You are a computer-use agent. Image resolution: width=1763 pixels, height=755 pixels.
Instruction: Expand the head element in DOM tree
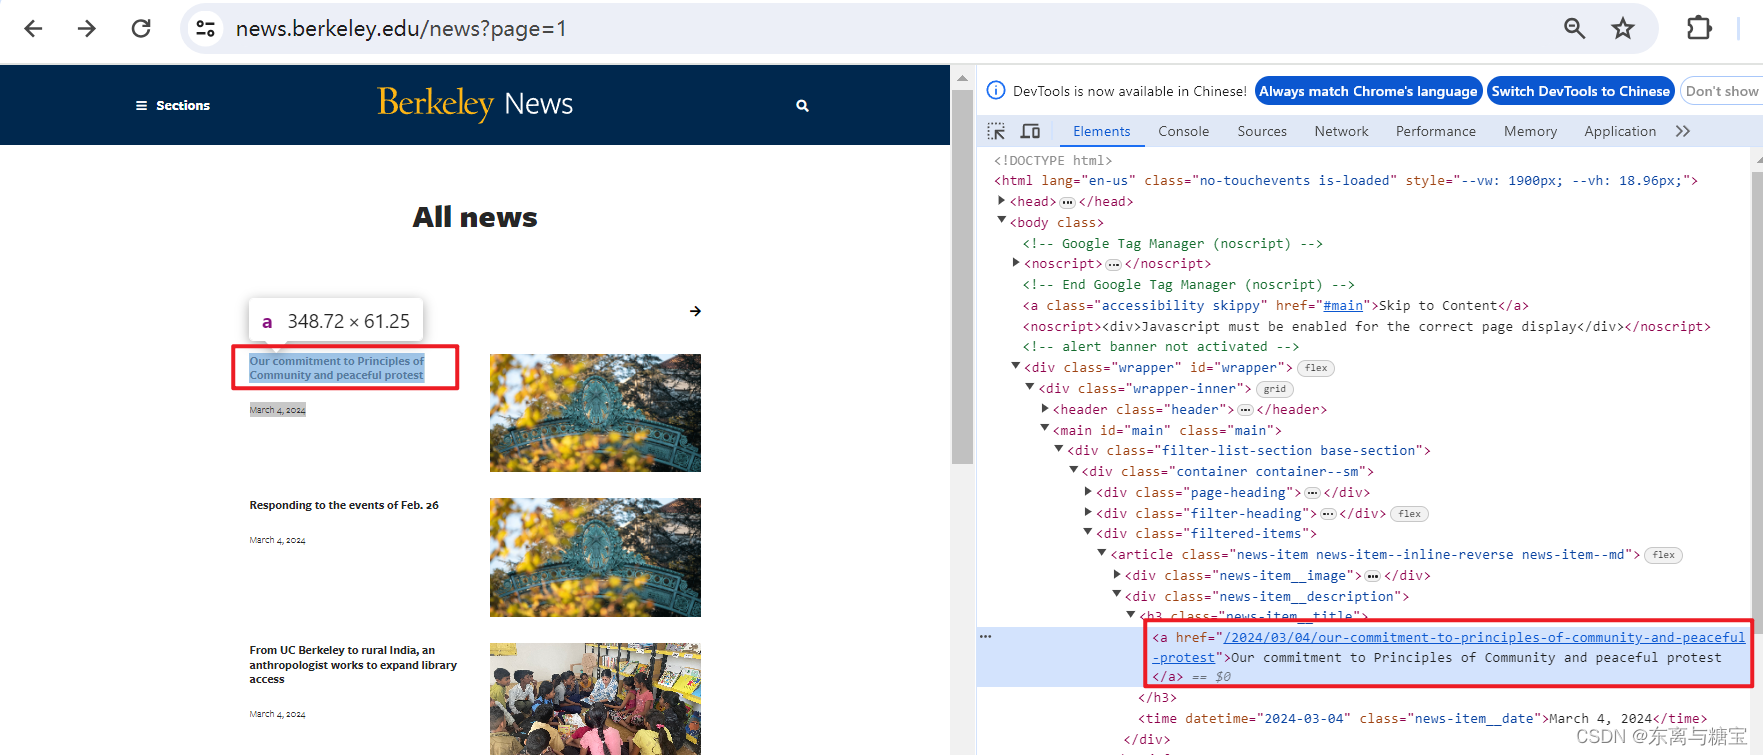click(1002, 201)
